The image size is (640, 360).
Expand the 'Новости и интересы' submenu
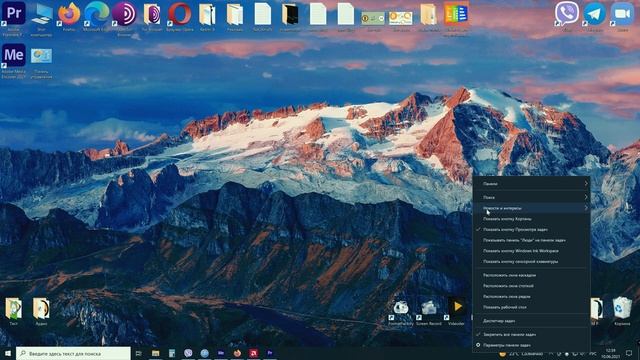pos(531,208)
